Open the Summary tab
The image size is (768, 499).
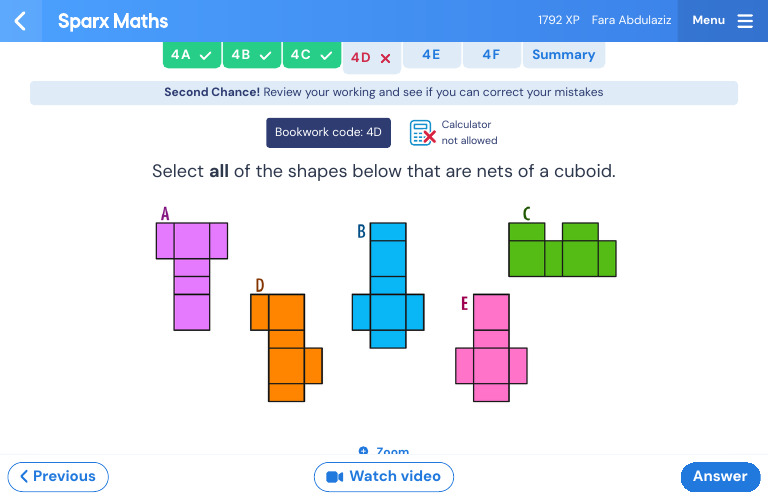coord(563,55)
